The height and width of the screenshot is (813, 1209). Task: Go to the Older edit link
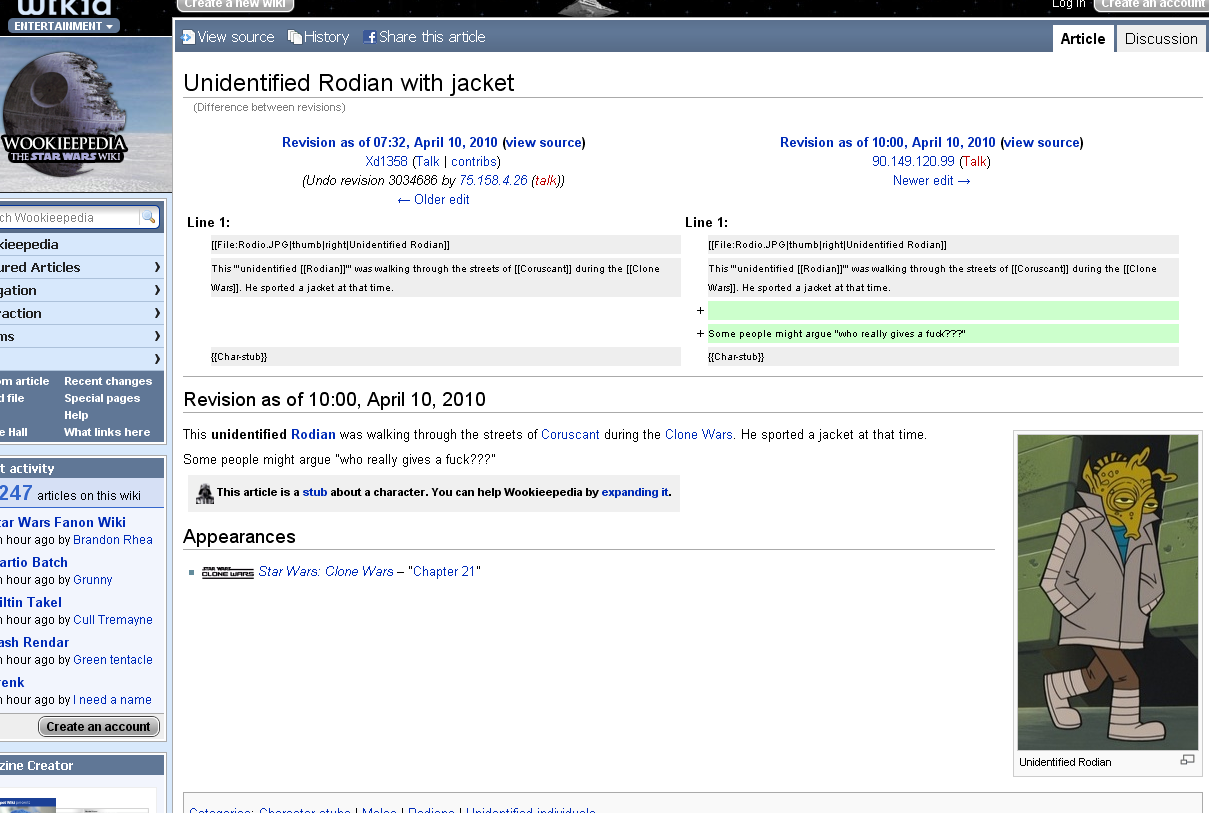pyautogui.click(x=433, y=199)
